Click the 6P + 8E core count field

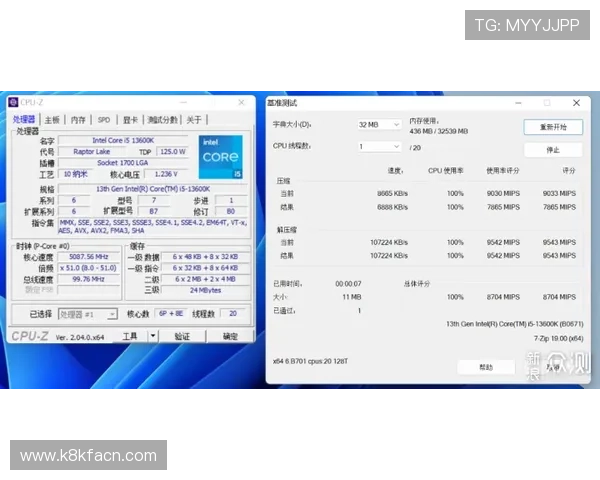[x=171, y=313]
